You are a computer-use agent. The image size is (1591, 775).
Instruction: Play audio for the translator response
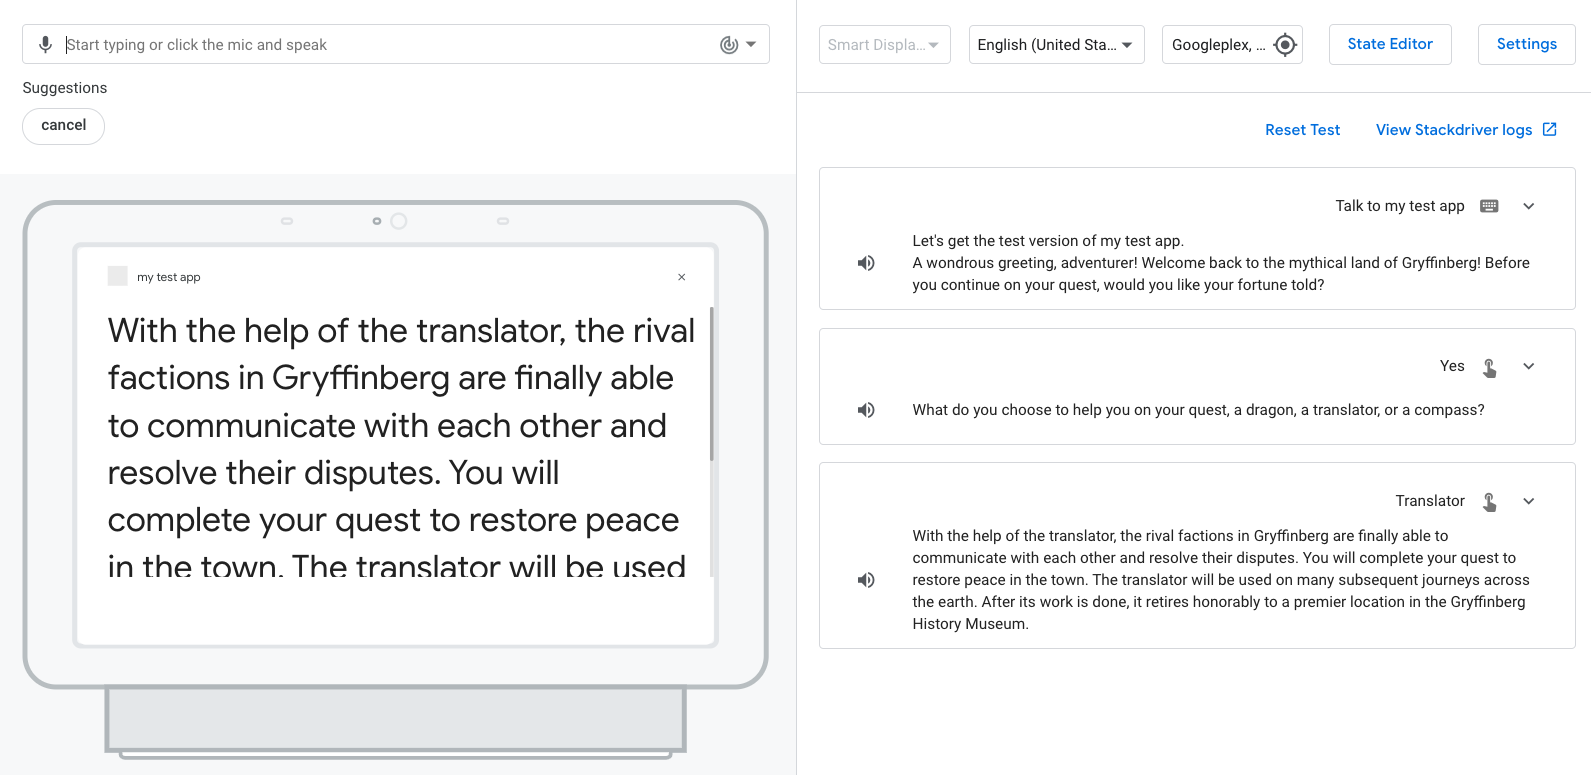pos(866,580)
